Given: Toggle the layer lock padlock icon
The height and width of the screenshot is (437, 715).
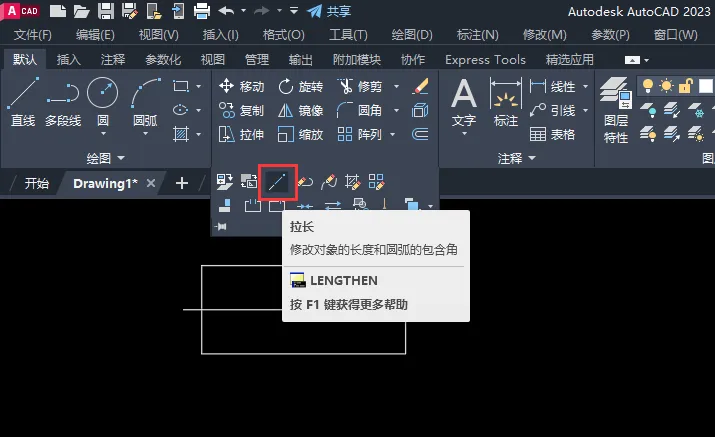Looking at the screenshot, I should click(x=685, y=85).
